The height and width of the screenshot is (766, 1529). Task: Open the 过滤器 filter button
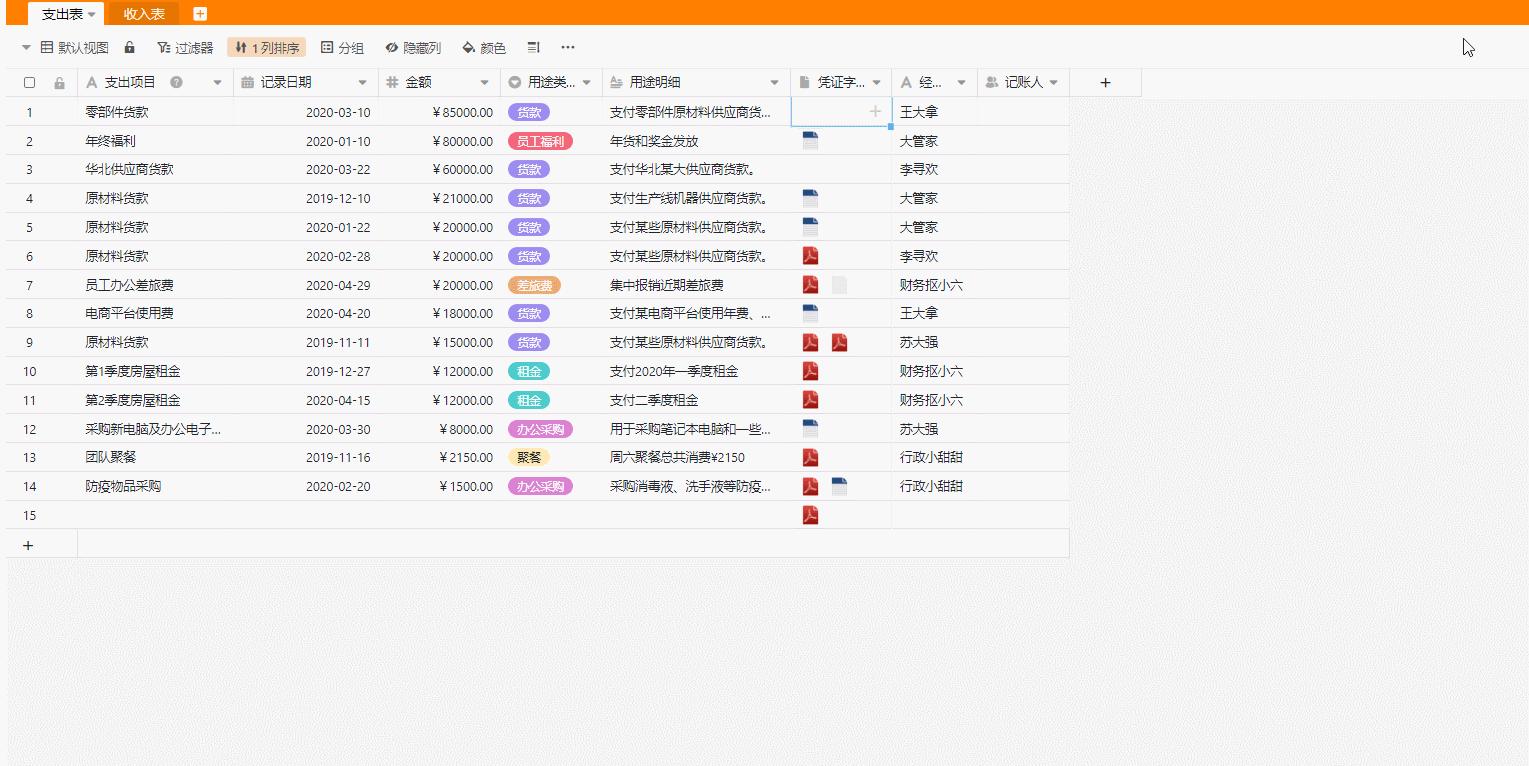[x=185, y=47]
